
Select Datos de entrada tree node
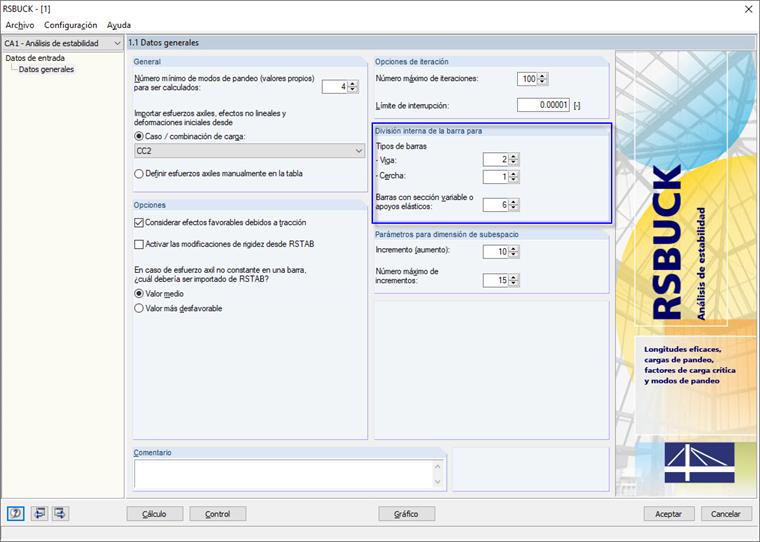35,58
